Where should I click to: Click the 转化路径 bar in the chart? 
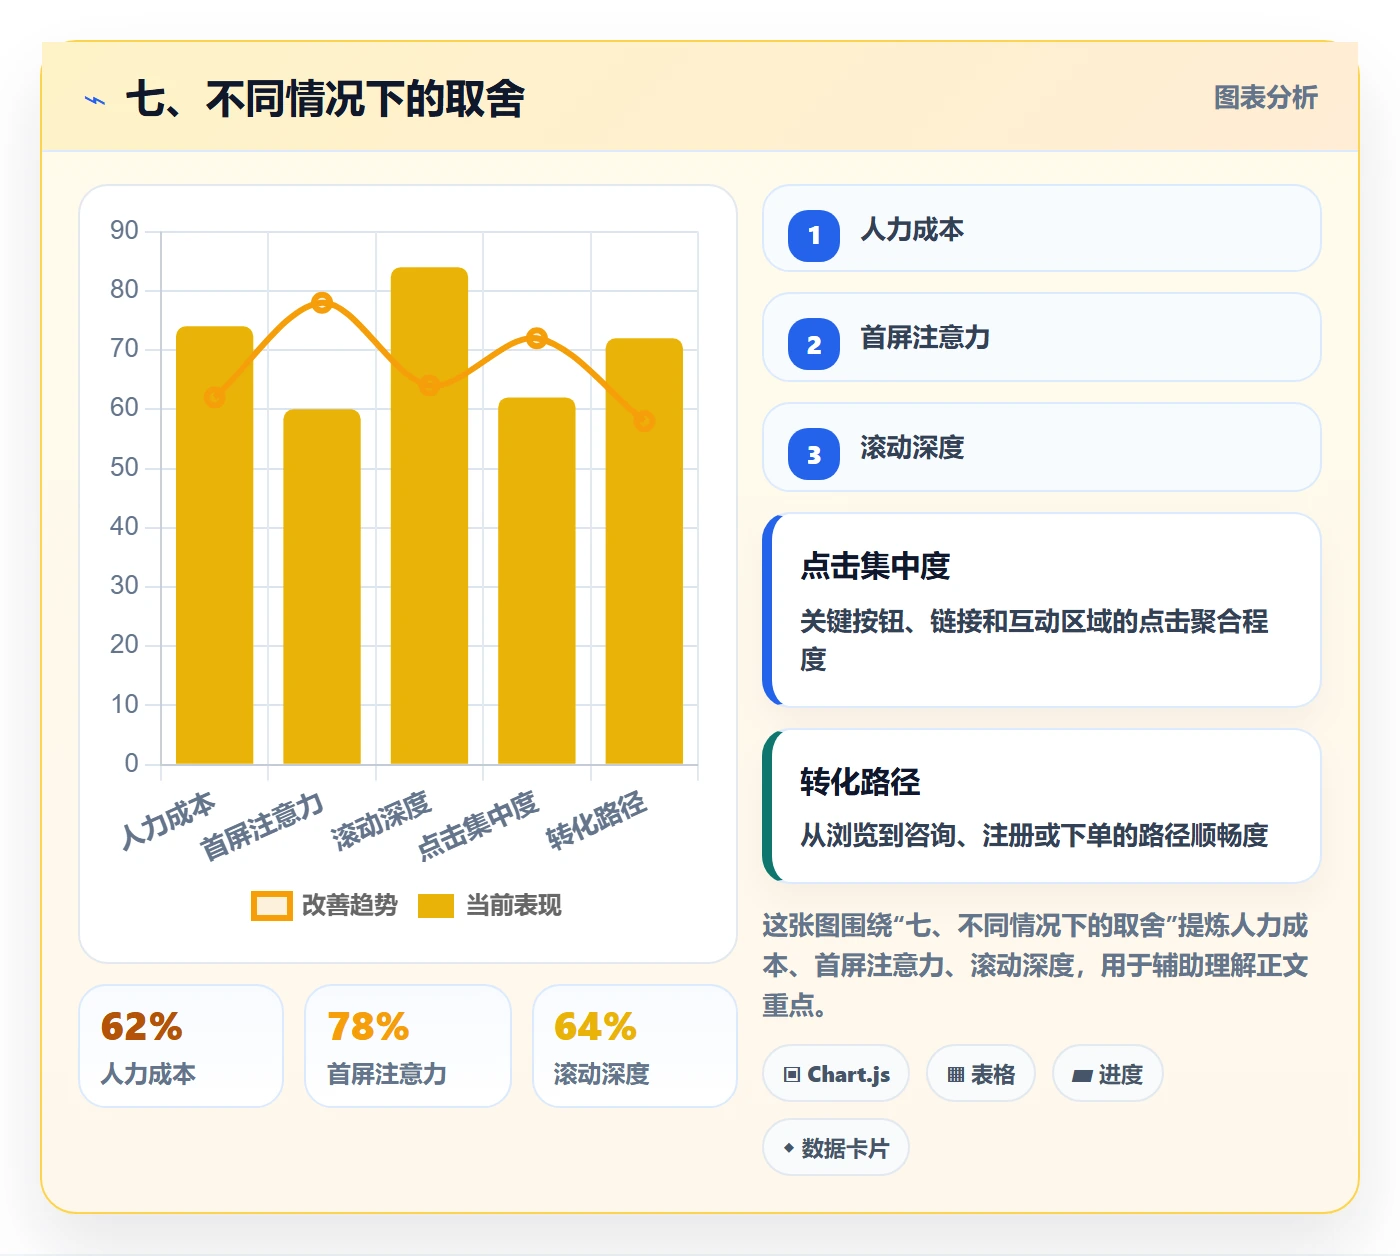[644, 552]
